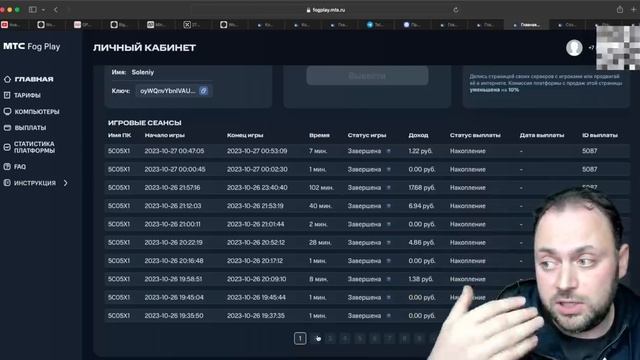Open the Выплаты sidebar section
The height and width of the screenshot is (360, 640).
tap(30, 128)
